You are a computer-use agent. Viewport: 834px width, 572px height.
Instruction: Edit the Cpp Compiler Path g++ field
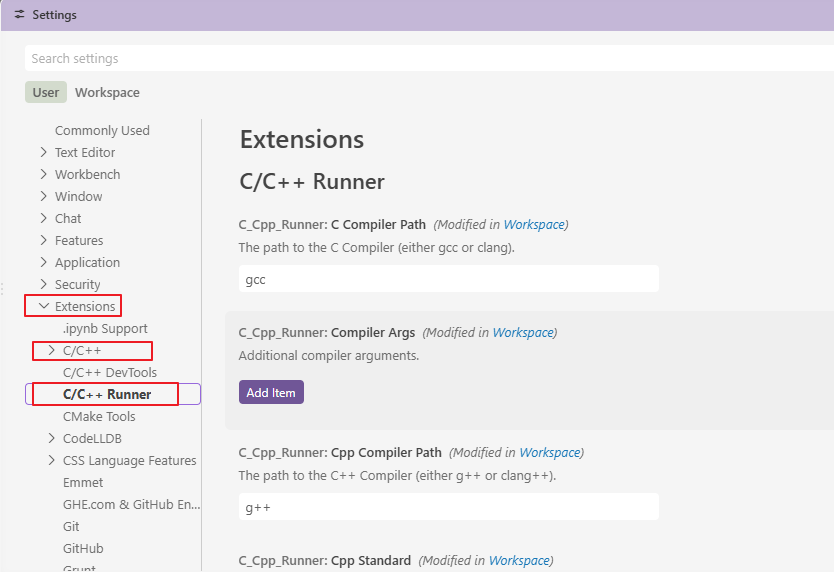click(x=449, y=507)
